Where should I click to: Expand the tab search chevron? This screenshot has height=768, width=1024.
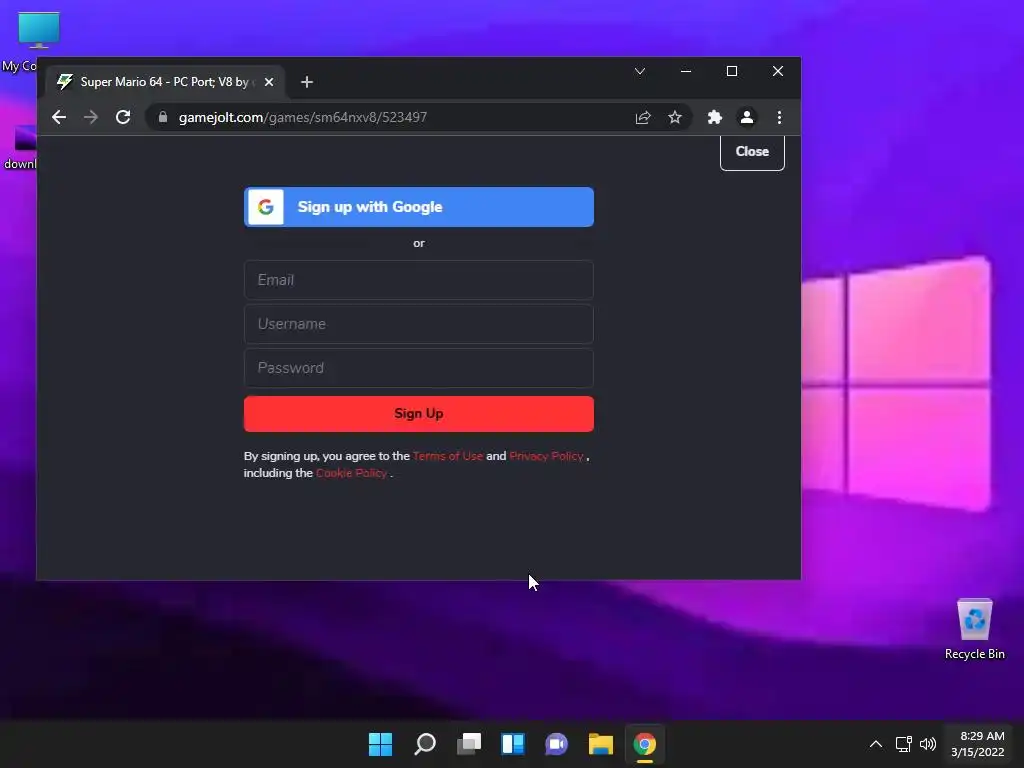pyautogui.click(x=640, y=71)
